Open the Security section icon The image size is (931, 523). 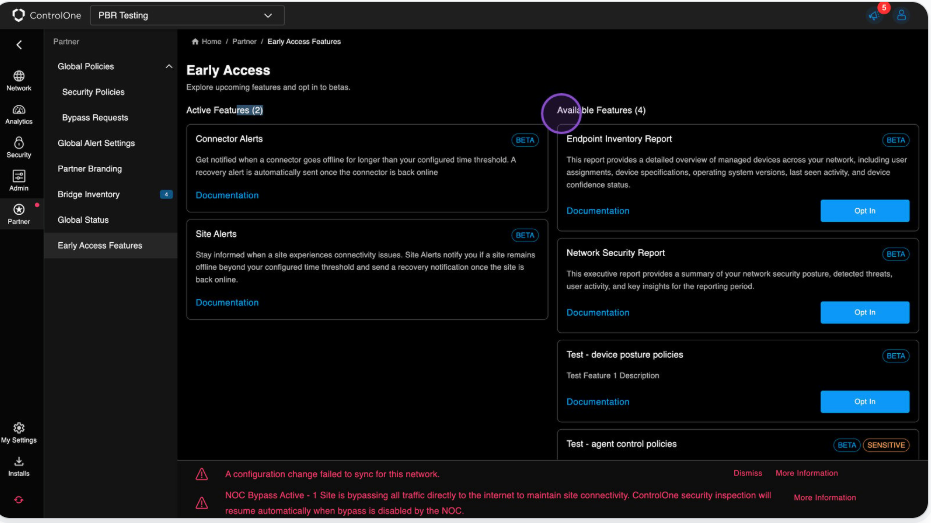click(19, 142)
